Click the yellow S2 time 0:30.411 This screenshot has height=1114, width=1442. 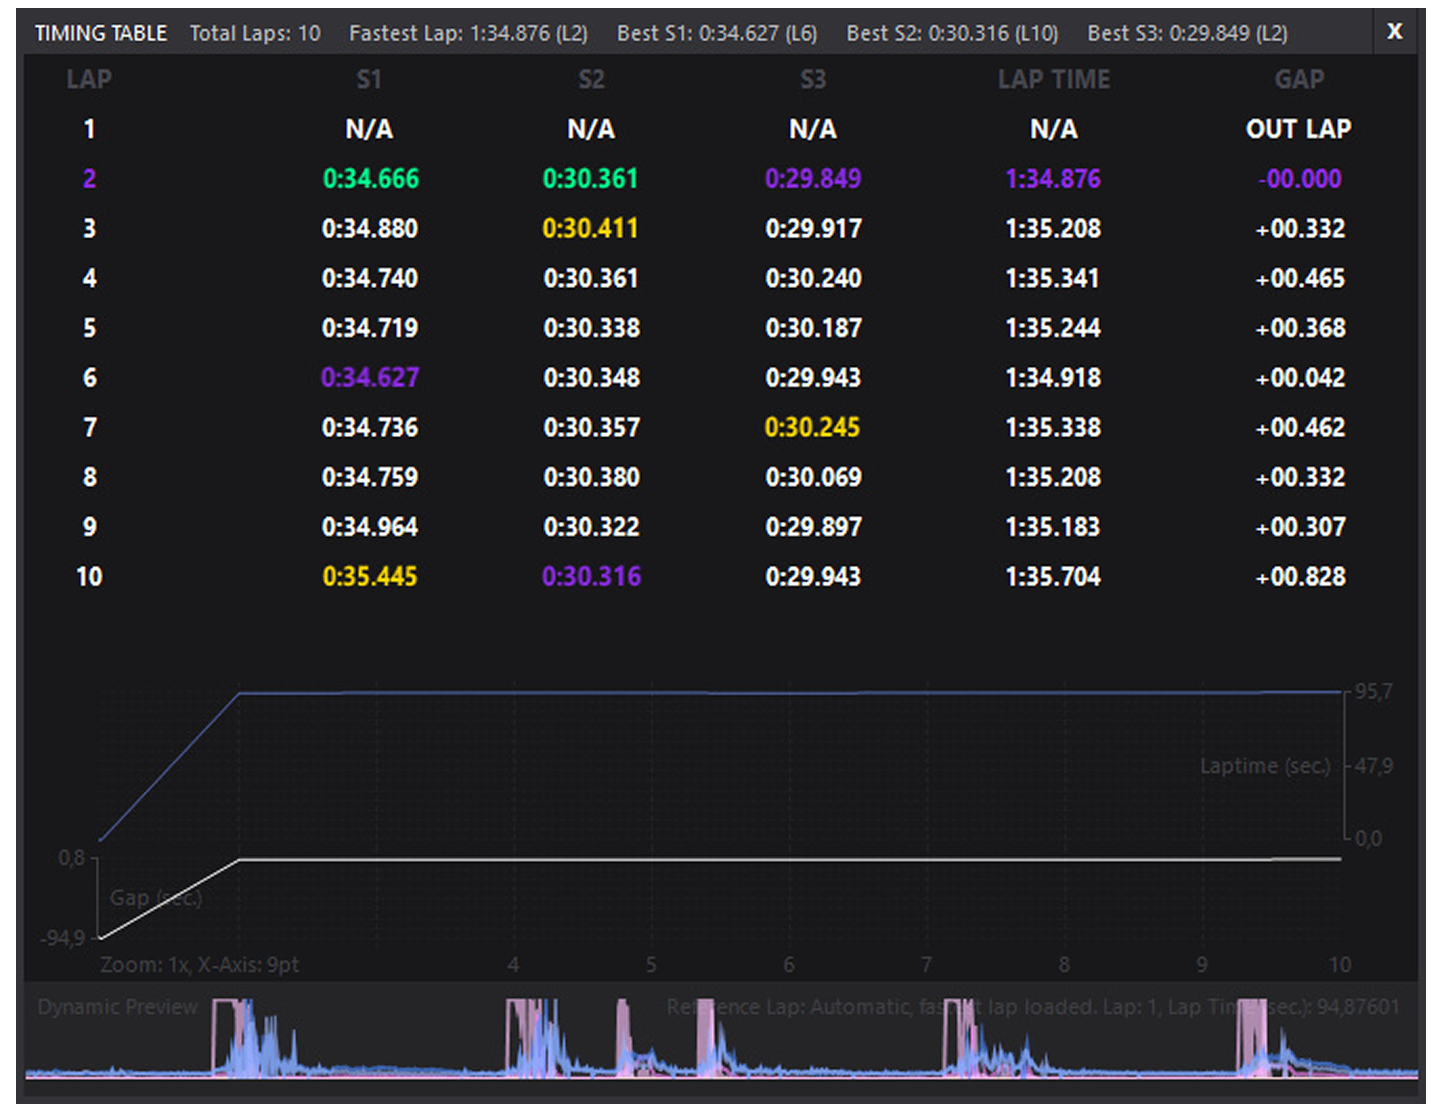pos(590,229)
